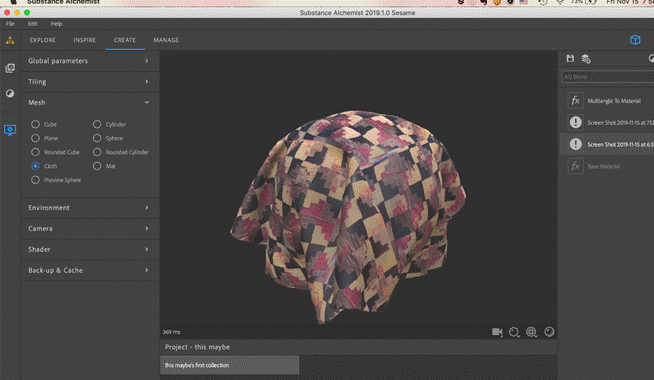Click warning icon for Screen Shot at 7.12
Image resolution: width=654 pixels, height=380 pixels.
(576, 122)
